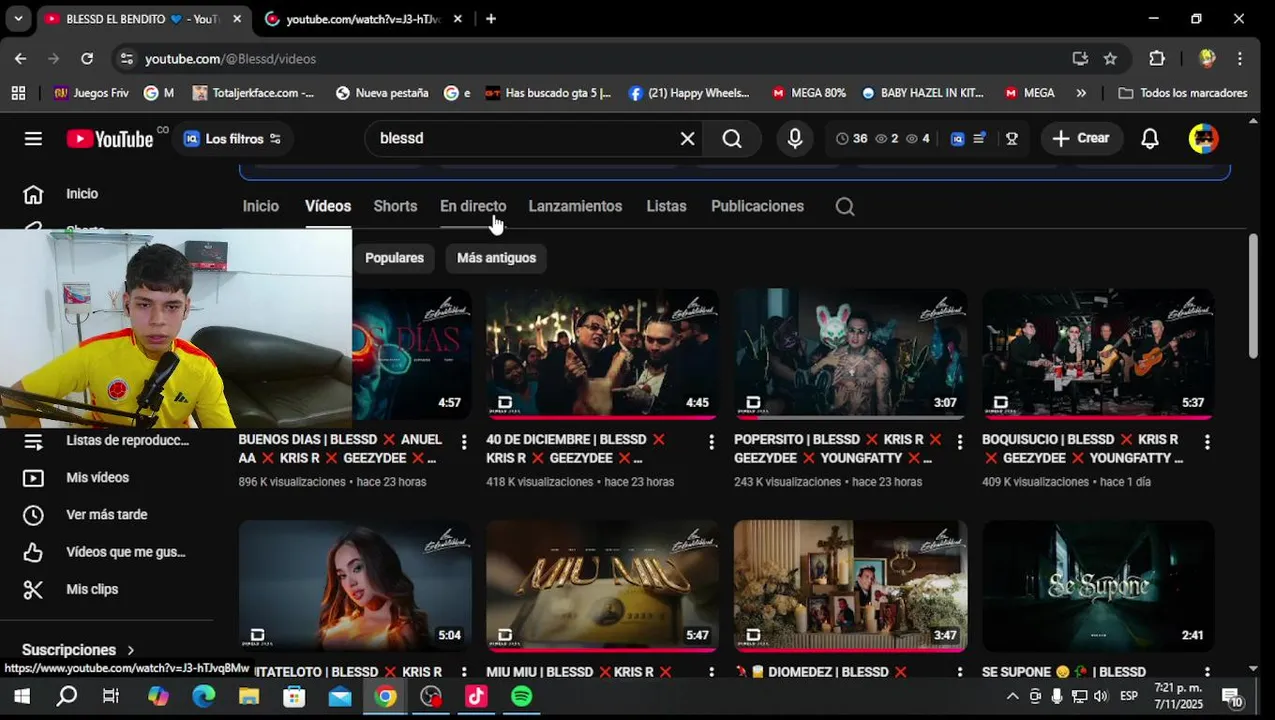This screenshot has width=1275, height=720.
Task: Click the page vertical scrollbar
Action: (x=1254, y=297)
